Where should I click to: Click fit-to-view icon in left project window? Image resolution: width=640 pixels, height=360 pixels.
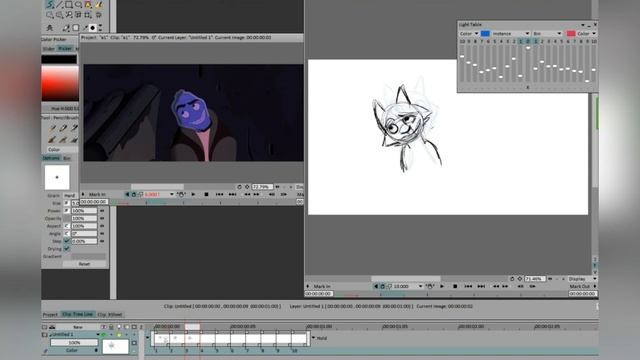(247, 187)
